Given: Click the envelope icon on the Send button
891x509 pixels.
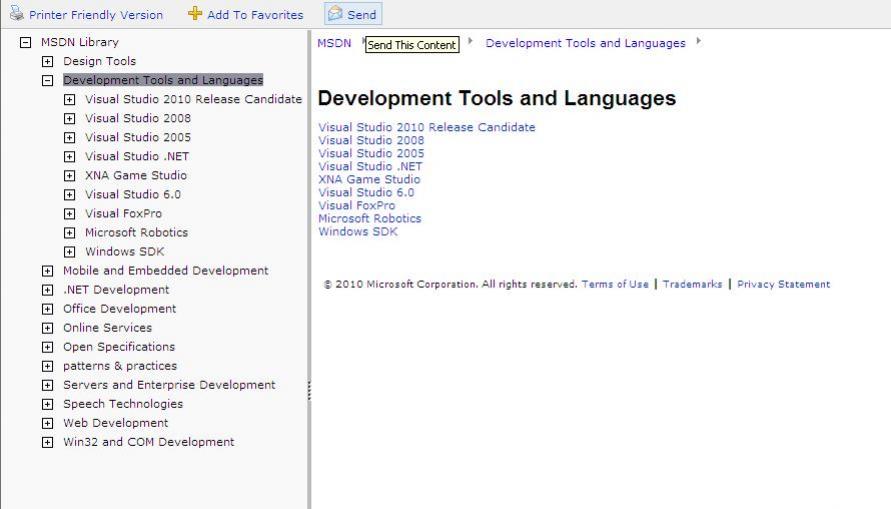Looking at the screenshot, I should tap(335, 13).
